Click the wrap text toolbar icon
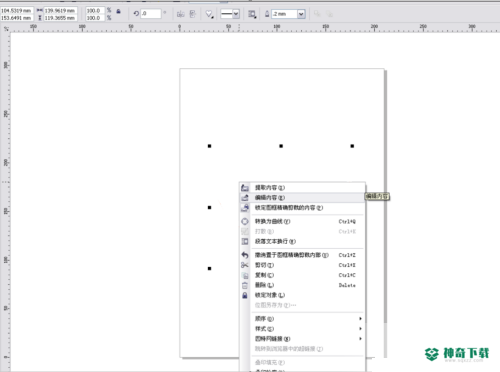The width and height of the screenshot is (500, 372). pos(252,14)
